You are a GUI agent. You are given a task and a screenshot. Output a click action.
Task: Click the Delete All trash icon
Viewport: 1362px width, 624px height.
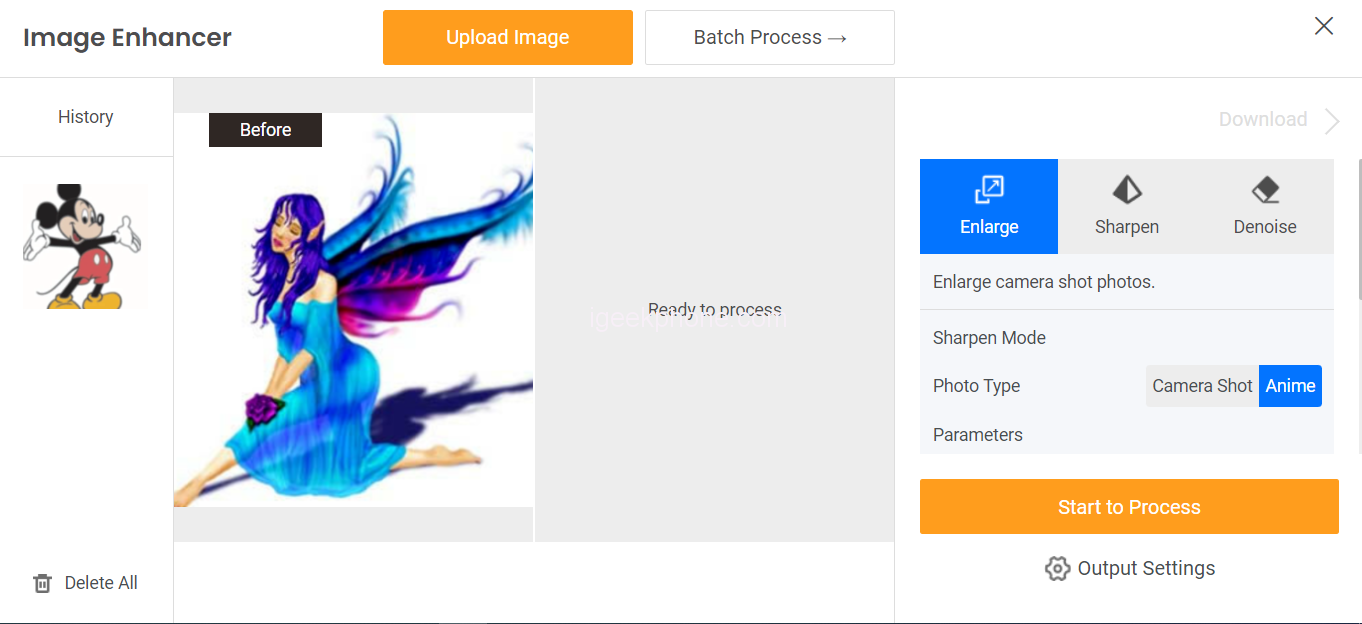pyautogui.click(x=43, y=583)
